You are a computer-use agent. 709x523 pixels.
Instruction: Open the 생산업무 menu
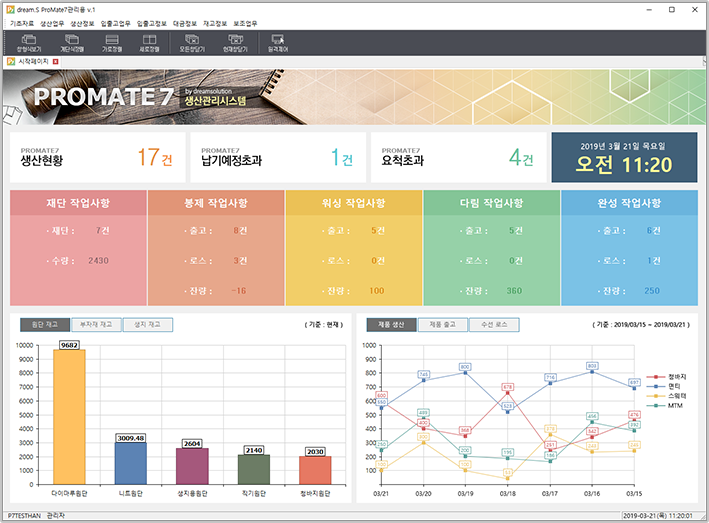pos(52,24)
